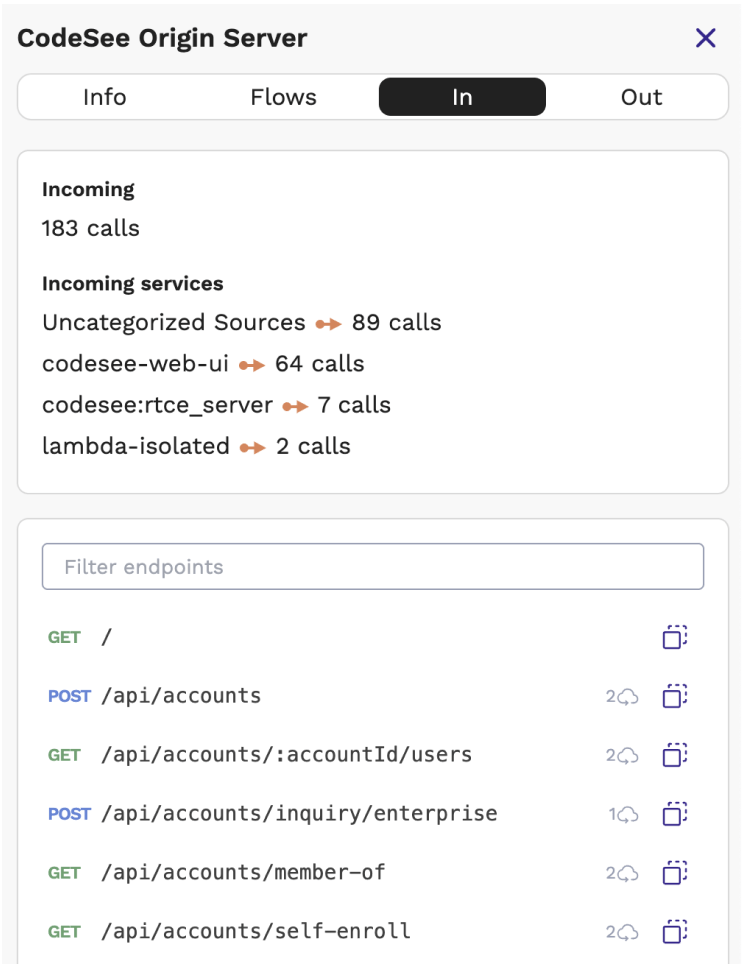Click cloud calls icon on POST /api/accounts
Screen dimensions: 746x966
click(627, 697)
